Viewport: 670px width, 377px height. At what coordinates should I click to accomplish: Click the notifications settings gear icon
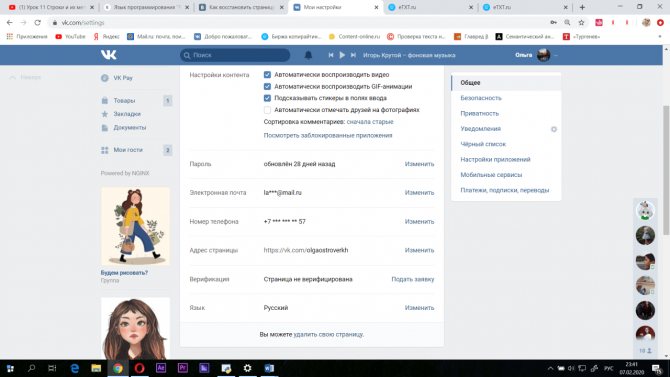point(554,129)
